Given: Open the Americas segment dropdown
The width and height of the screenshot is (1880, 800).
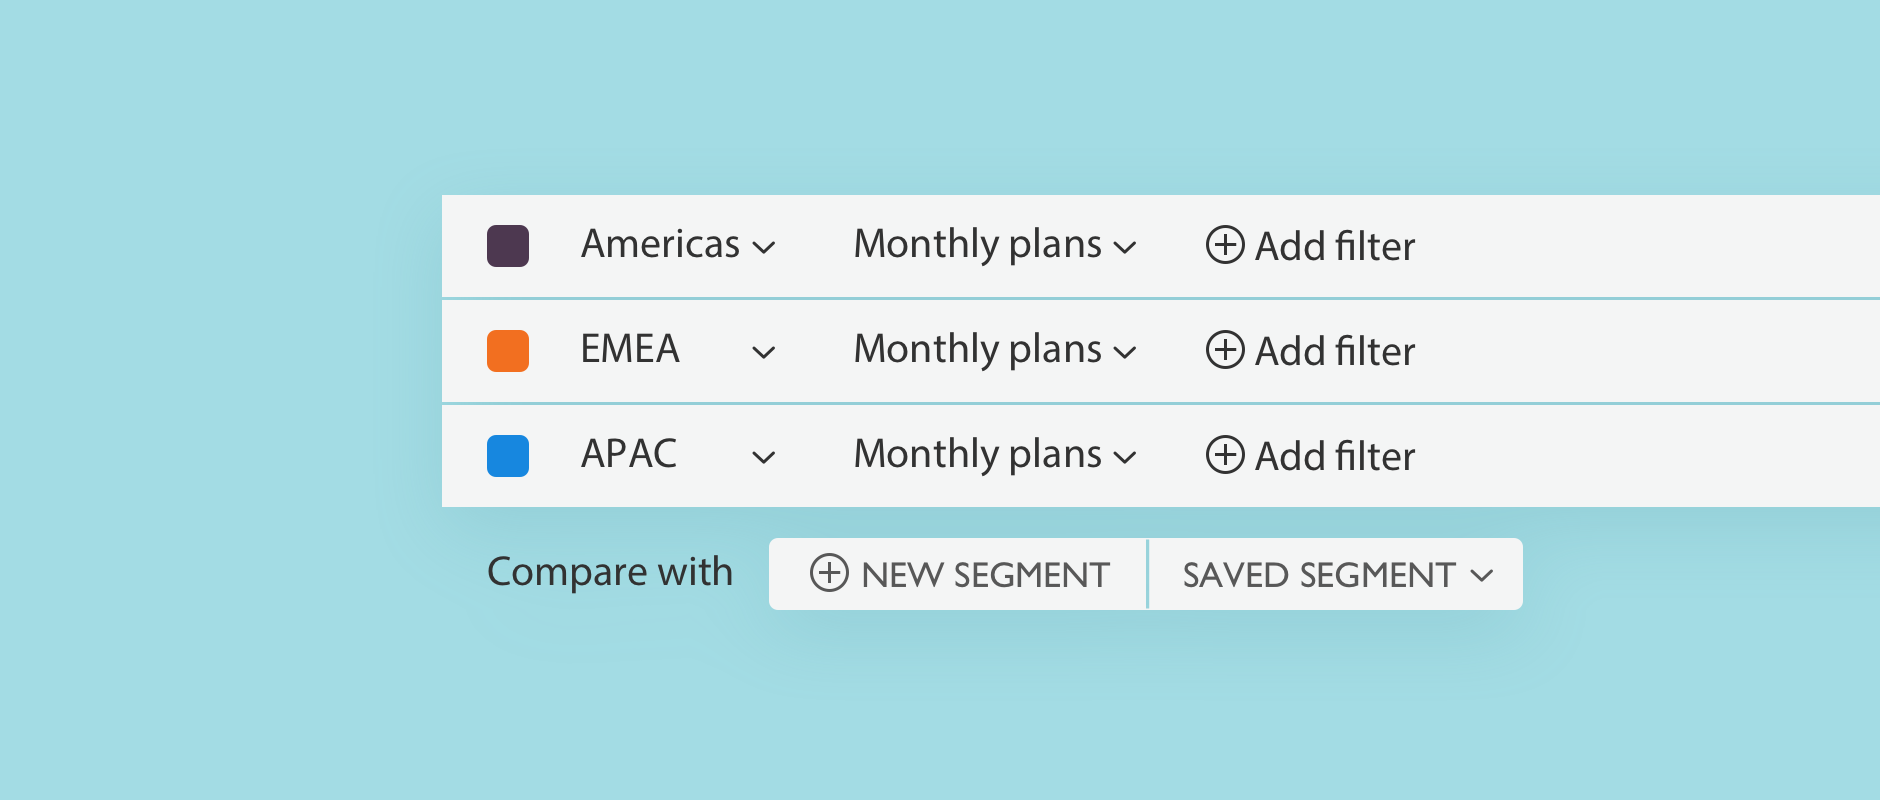Looking at the screenshot, I should point(766,247).
